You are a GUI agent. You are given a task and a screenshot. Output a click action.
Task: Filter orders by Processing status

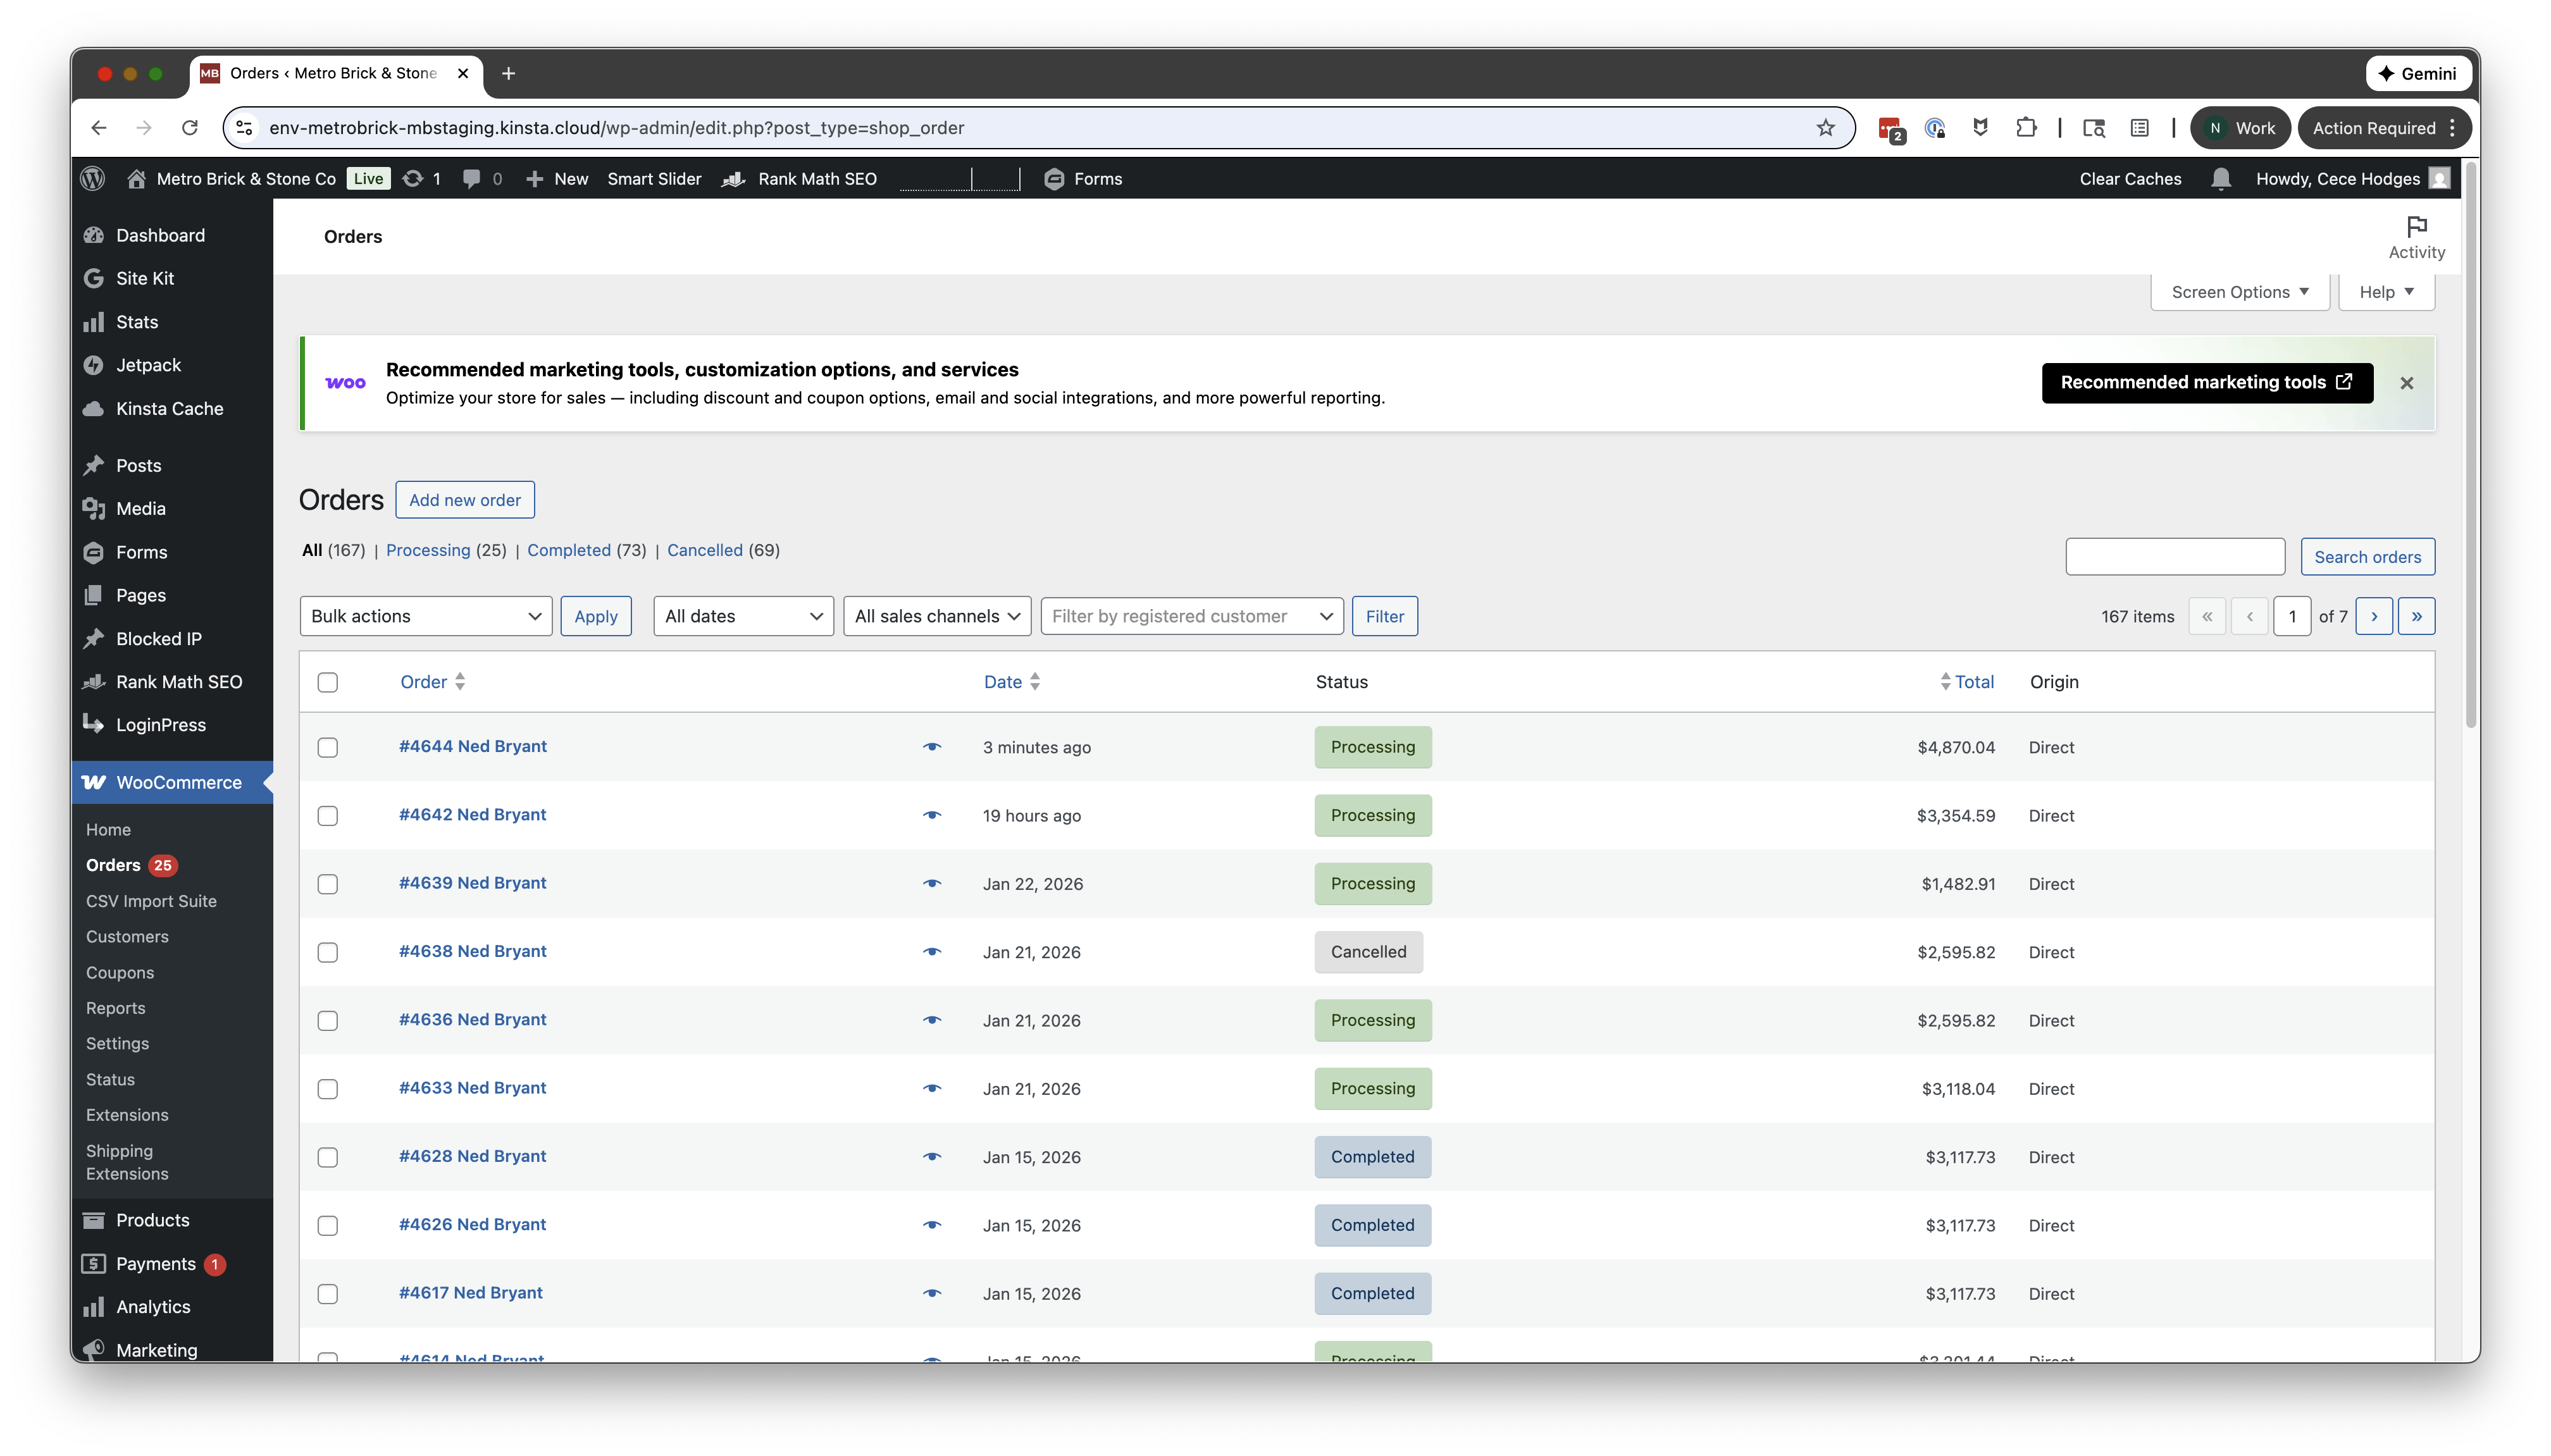[428, 550]
